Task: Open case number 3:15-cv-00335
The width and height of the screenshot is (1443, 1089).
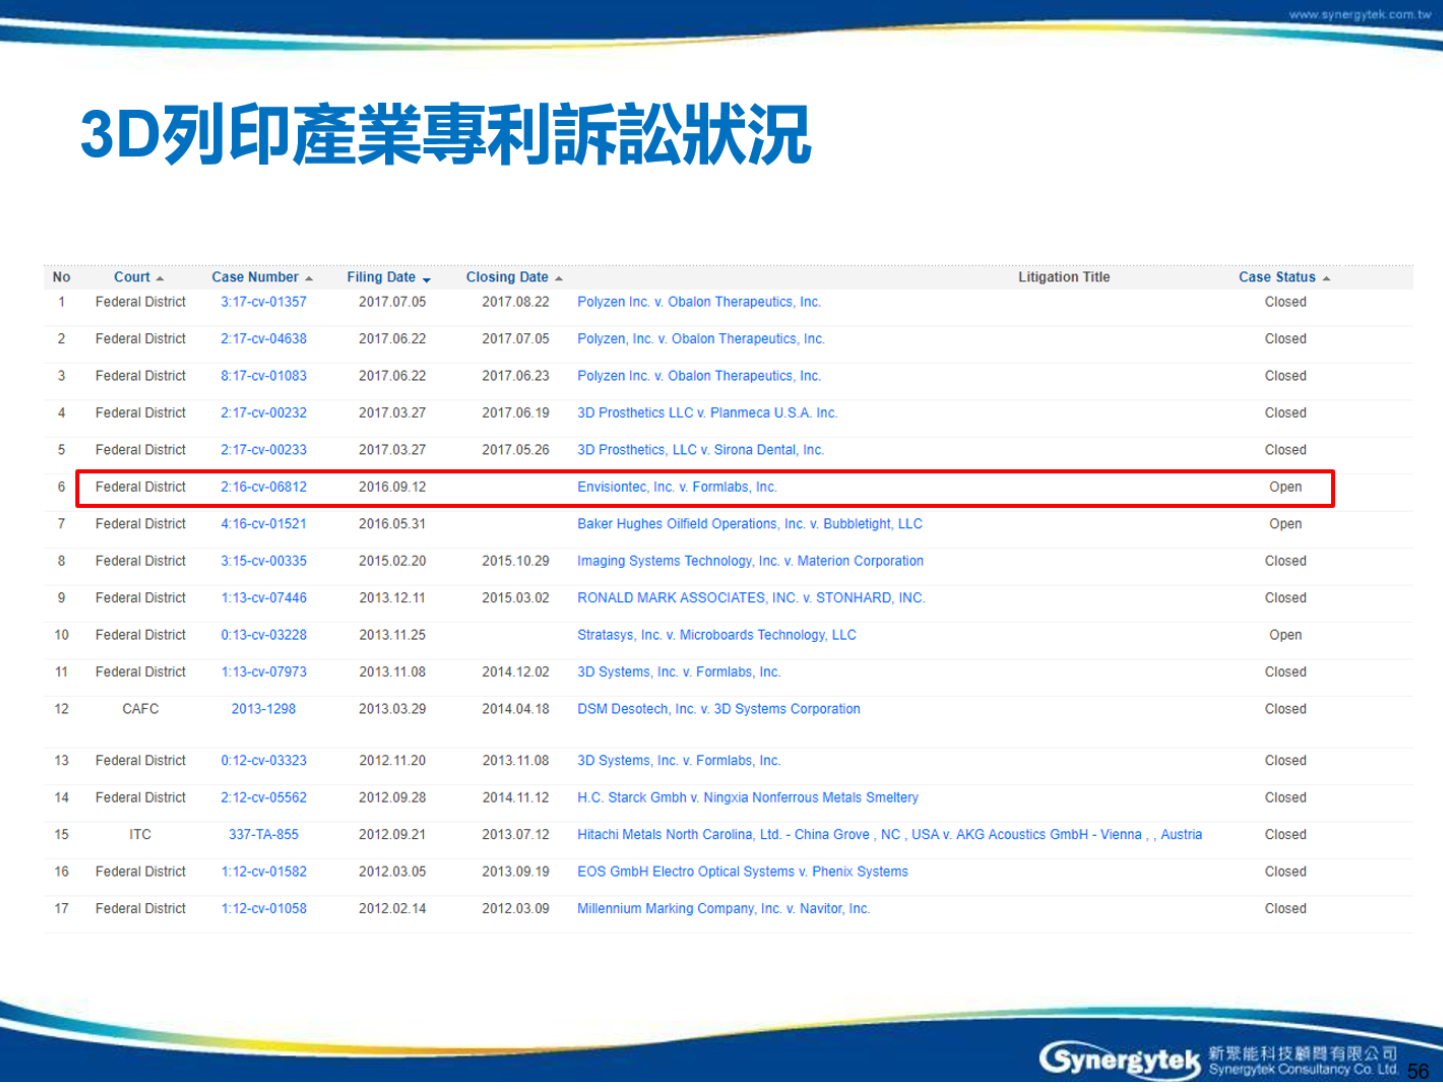Action: (x=264, y=561)
